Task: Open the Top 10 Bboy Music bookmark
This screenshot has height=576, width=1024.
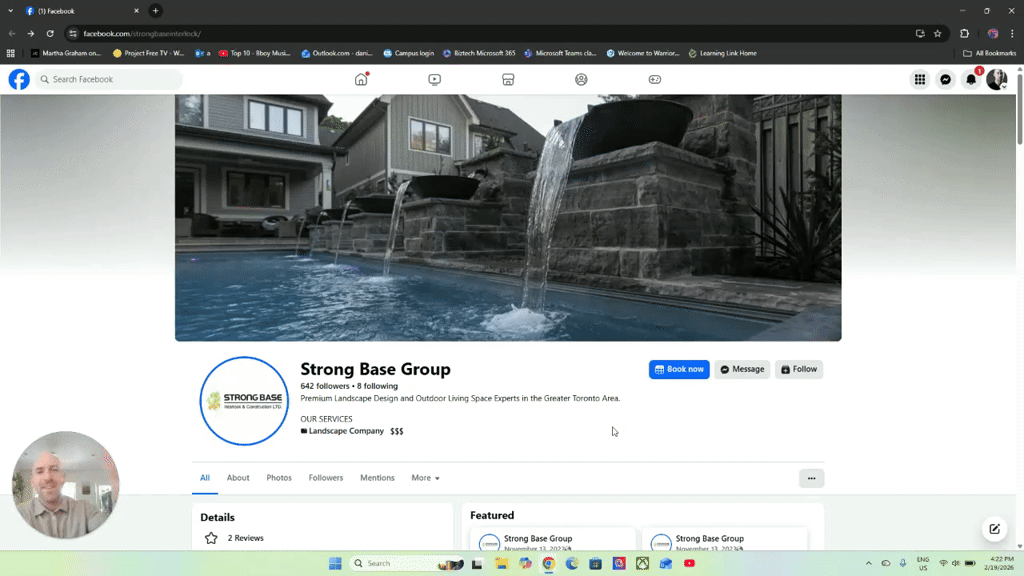Action: point(255,53)
